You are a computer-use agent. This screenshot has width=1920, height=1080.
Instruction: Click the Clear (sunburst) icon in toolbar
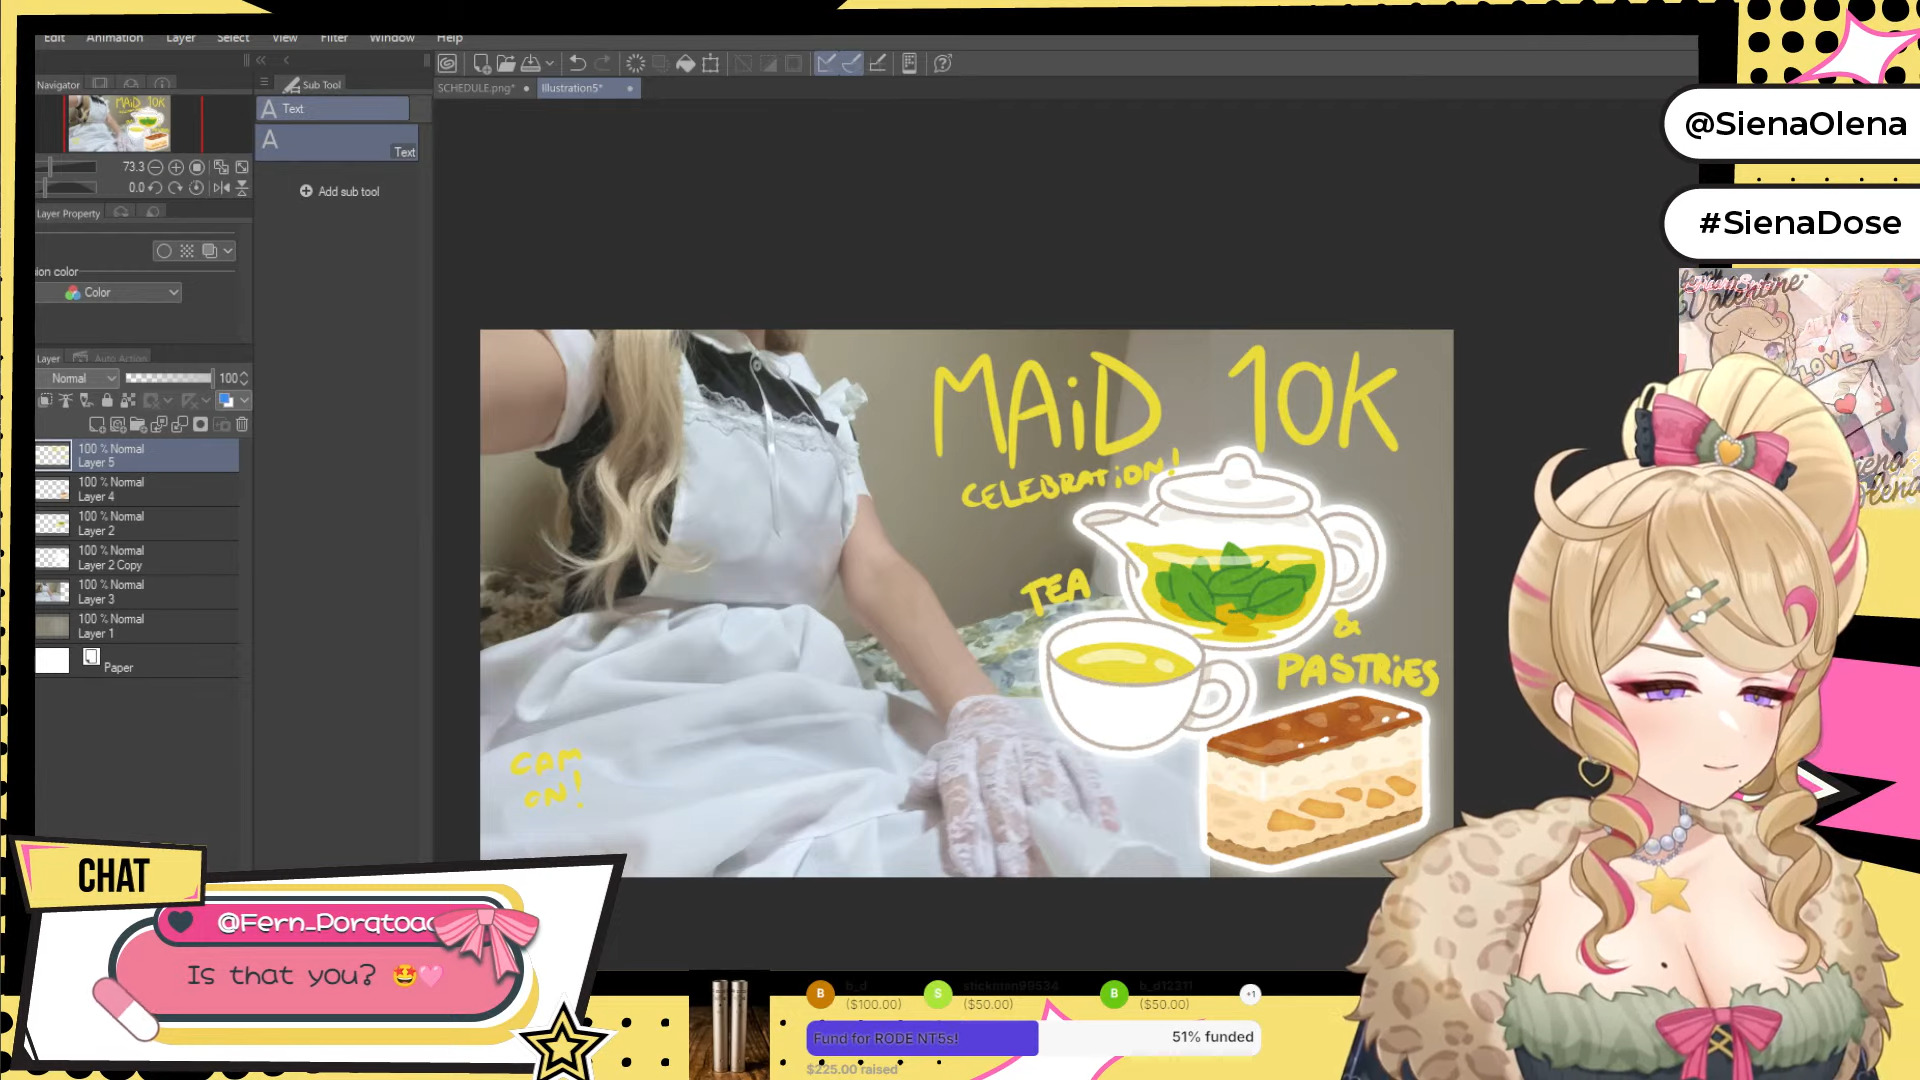(x=635, y=64)
